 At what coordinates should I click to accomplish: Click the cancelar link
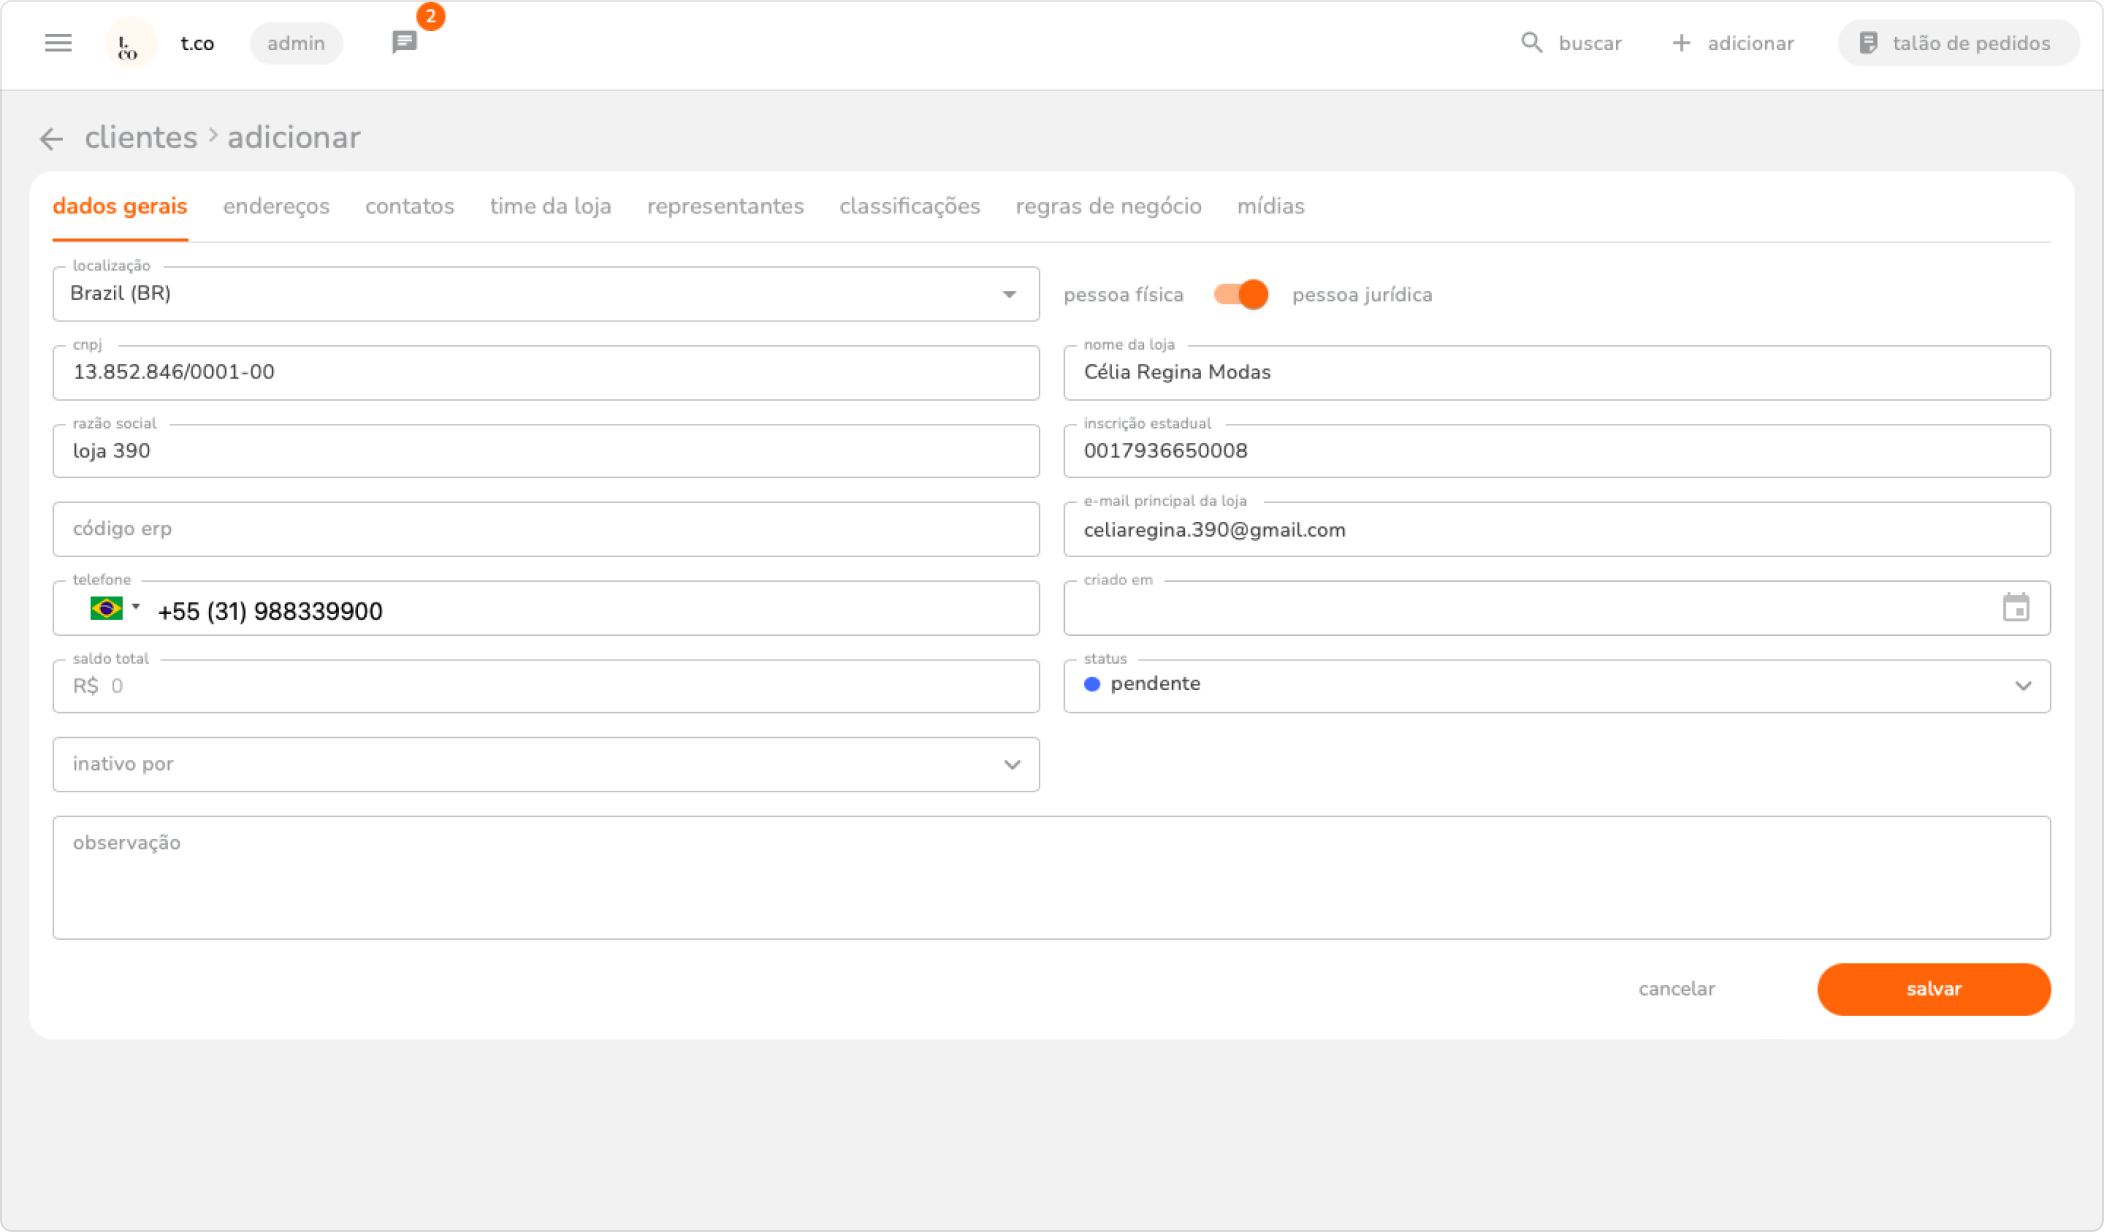coord(1676,989)
